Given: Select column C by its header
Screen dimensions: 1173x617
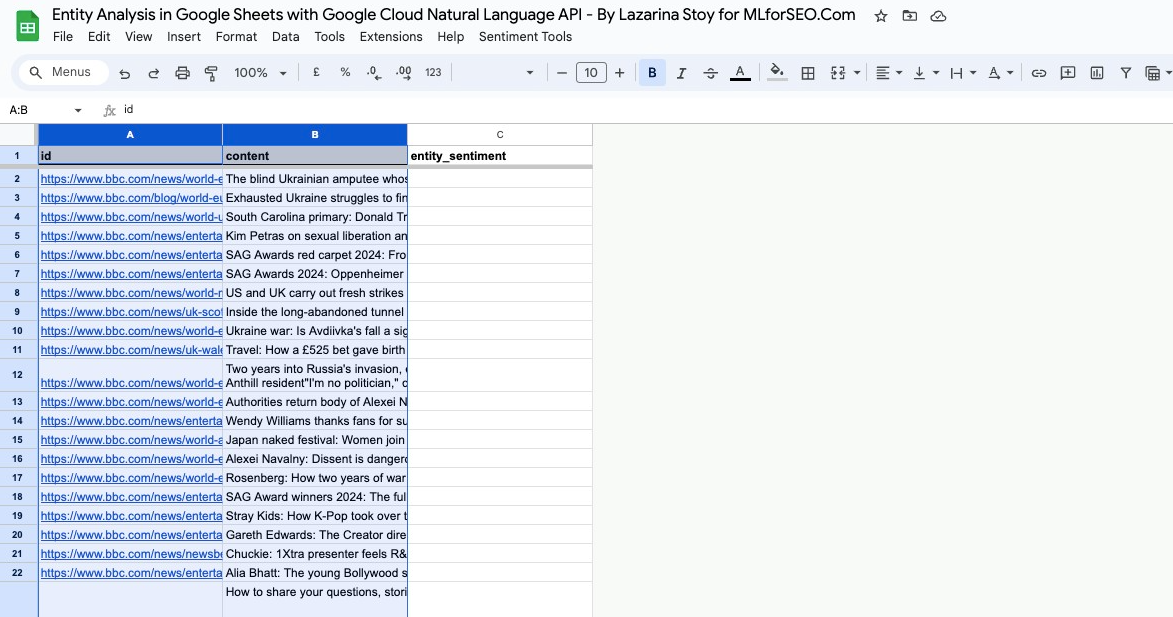Looking at the screenshot, I should (x=500, y=135).
